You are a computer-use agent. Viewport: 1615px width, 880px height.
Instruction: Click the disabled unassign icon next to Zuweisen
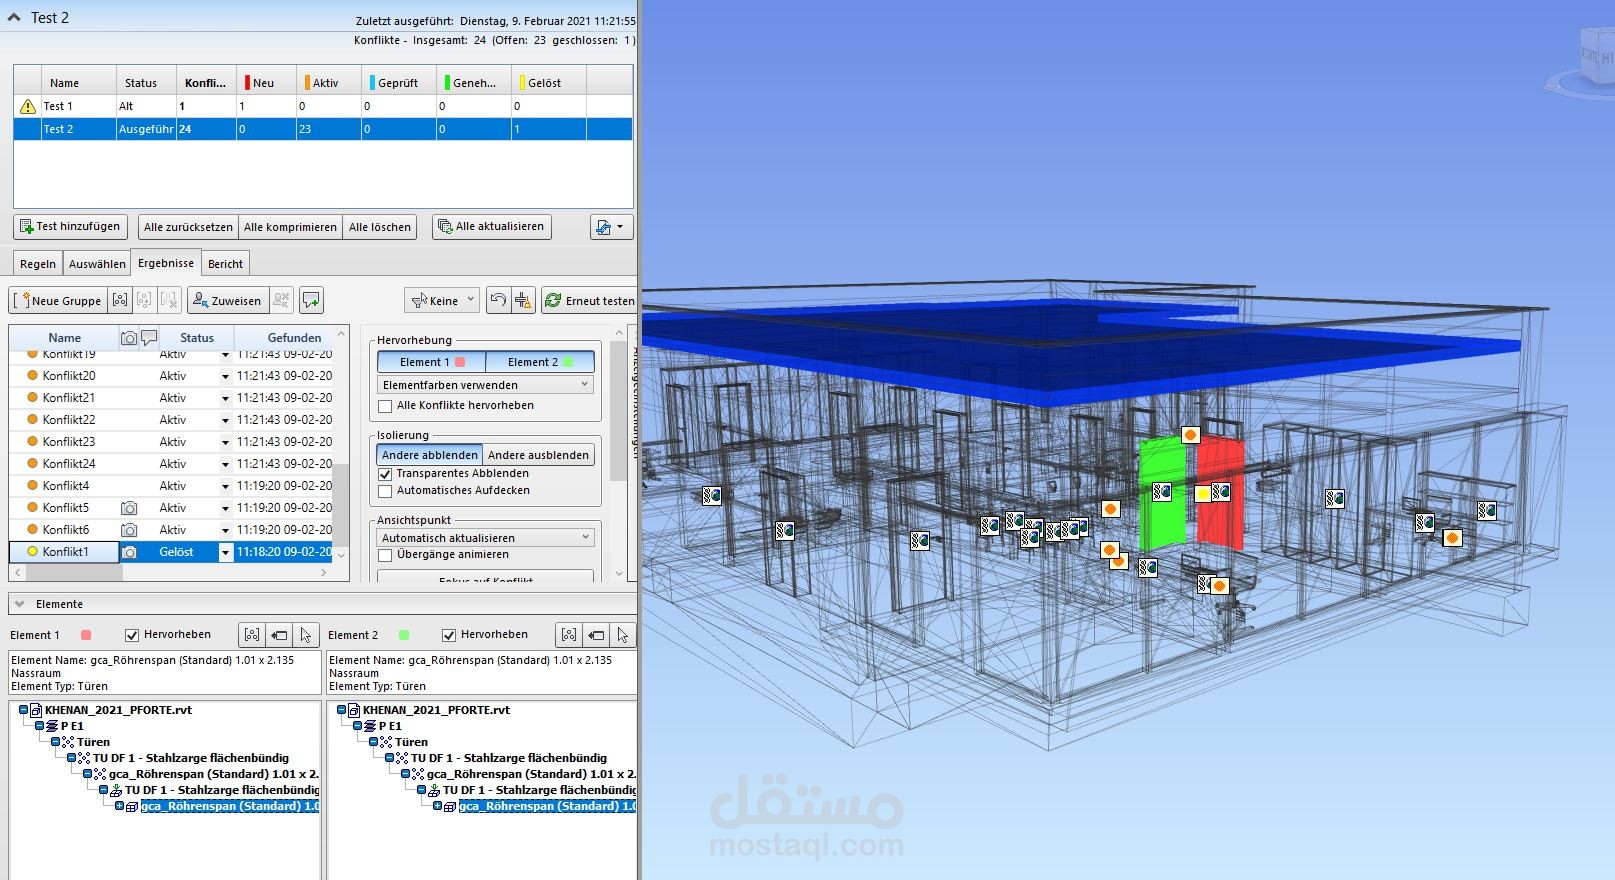point(281,300)
